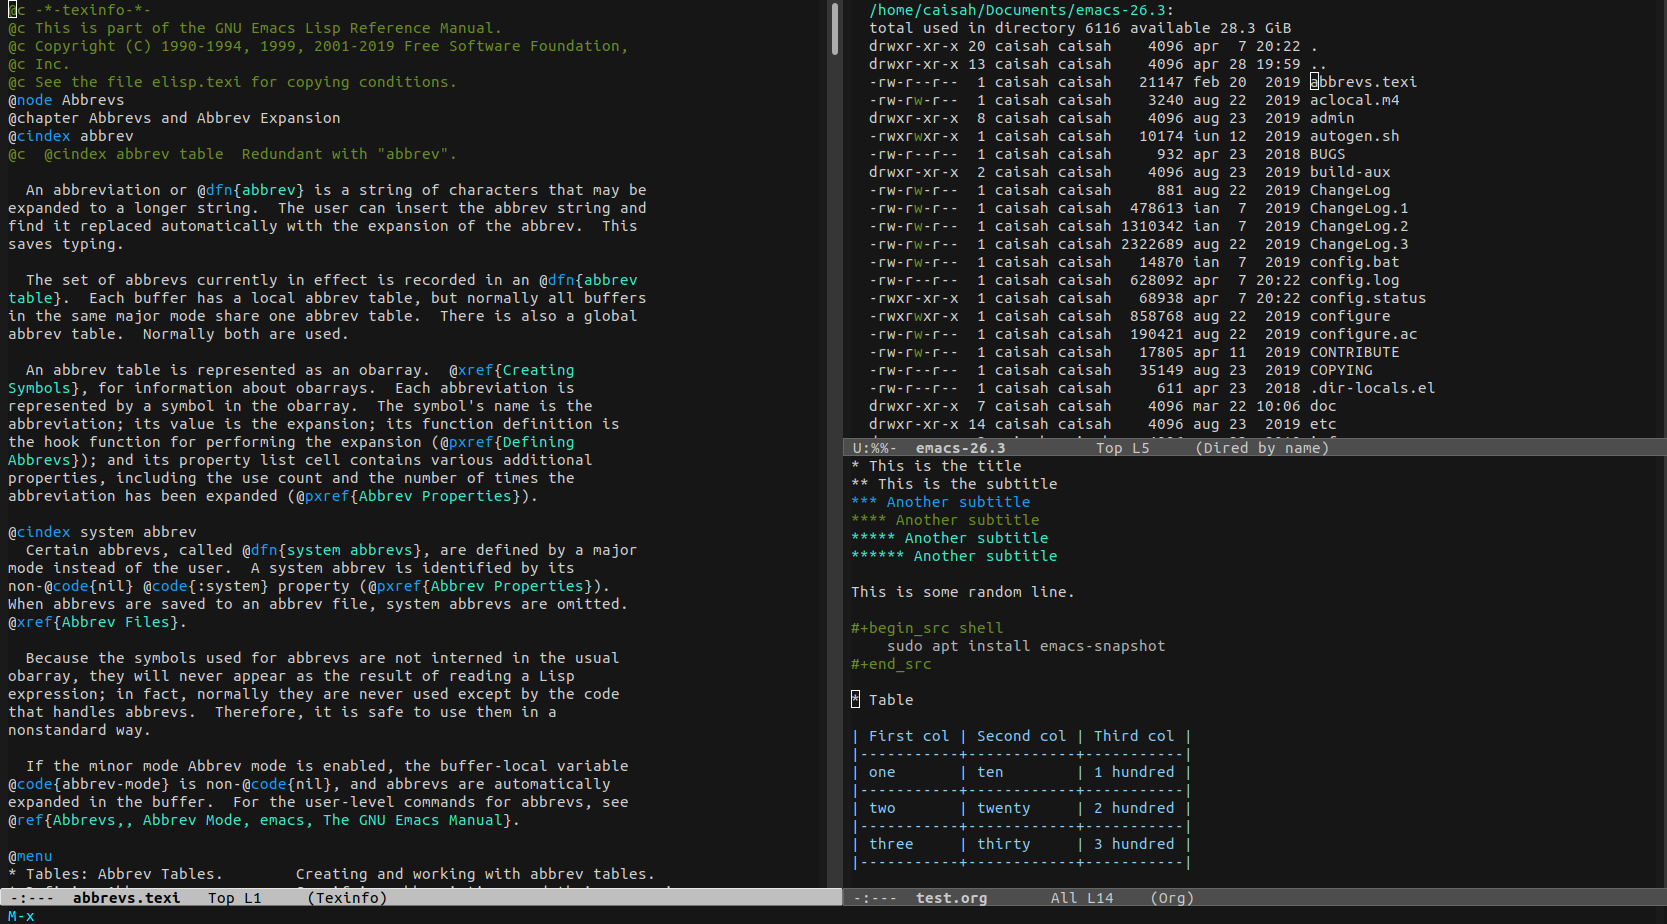Fold the '**** Another subtitle' heading

tap(945, 520)
